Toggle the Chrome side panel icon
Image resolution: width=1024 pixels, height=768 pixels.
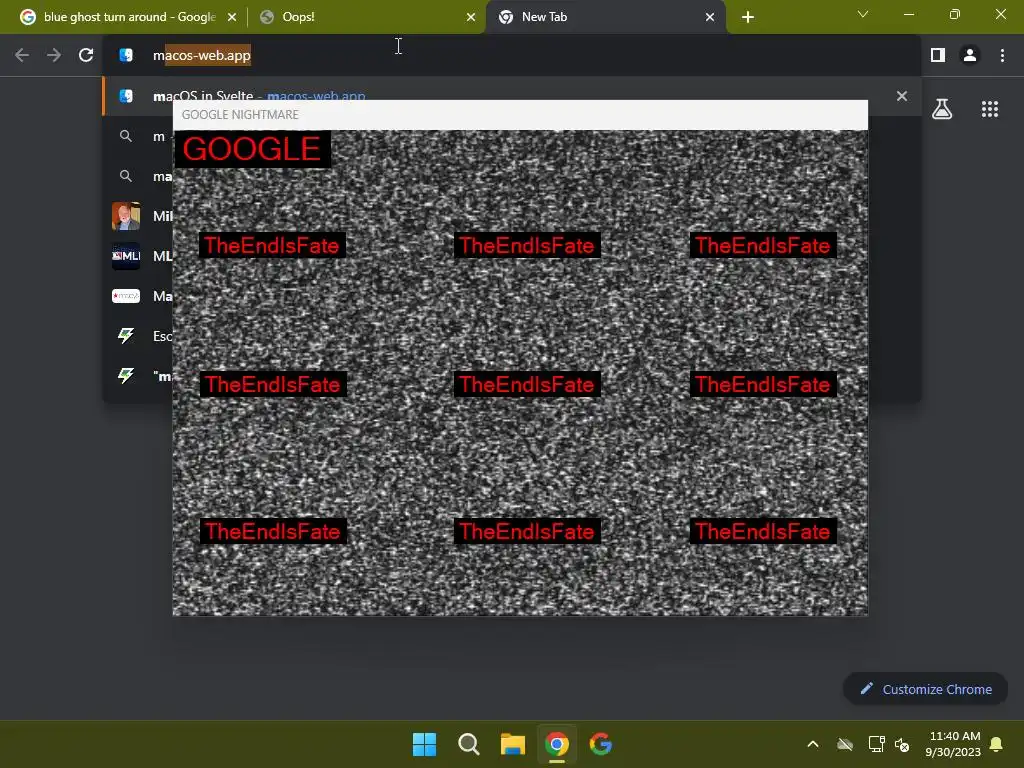click(x=938, y=56)
